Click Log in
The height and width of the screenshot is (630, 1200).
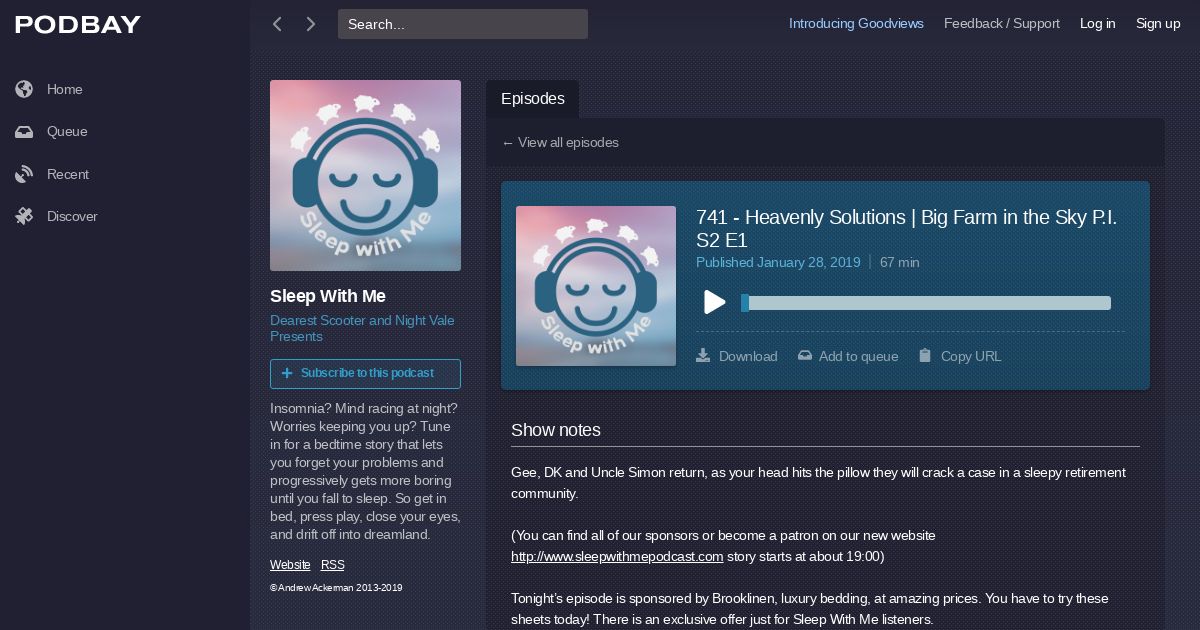pyautogui.click(x=1097, y=24)
